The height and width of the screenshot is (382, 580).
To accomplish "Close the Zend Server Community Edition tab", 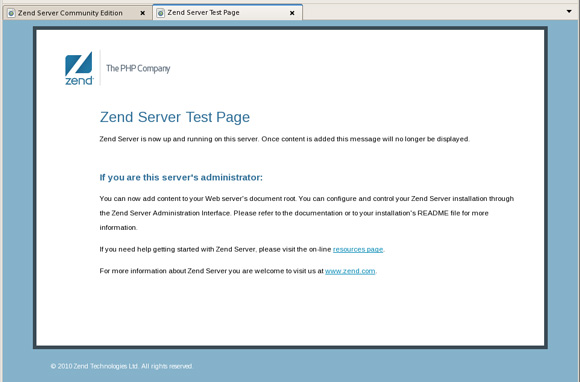I will tap(142, 13).
